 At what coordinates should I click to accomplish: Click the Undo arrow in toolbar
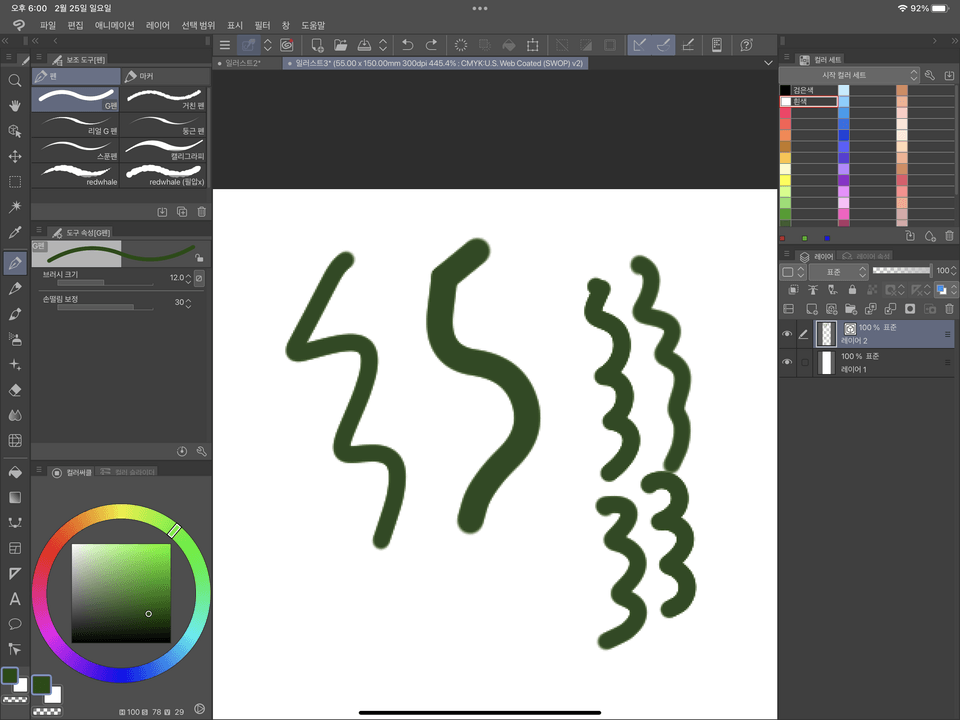coord(407,45)
